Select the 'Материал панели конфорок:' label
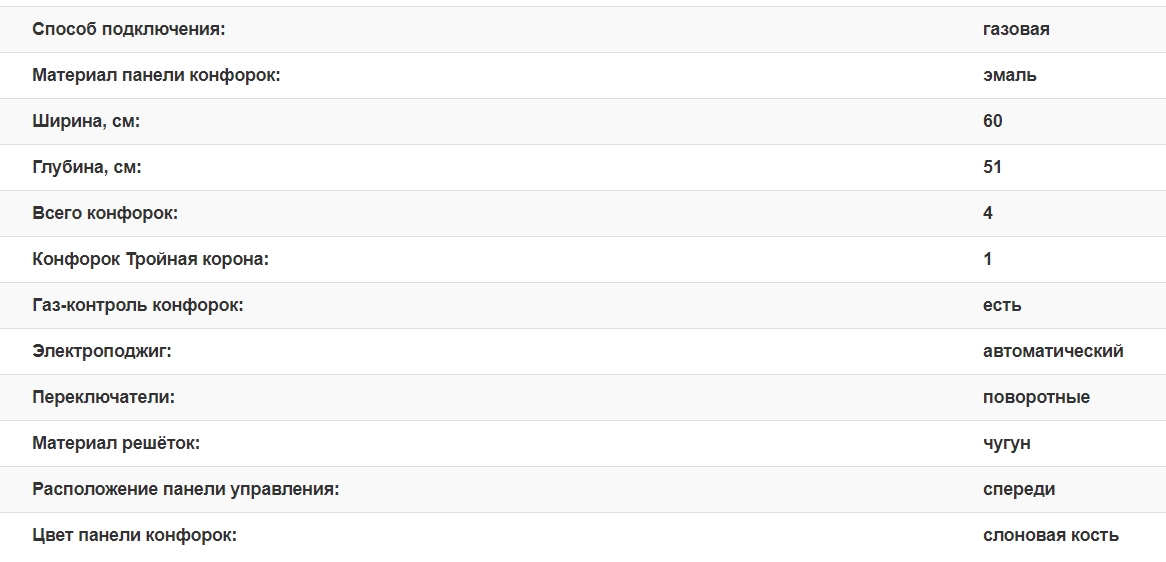The height and width of the screenshot is (562, 1166). 156,75
